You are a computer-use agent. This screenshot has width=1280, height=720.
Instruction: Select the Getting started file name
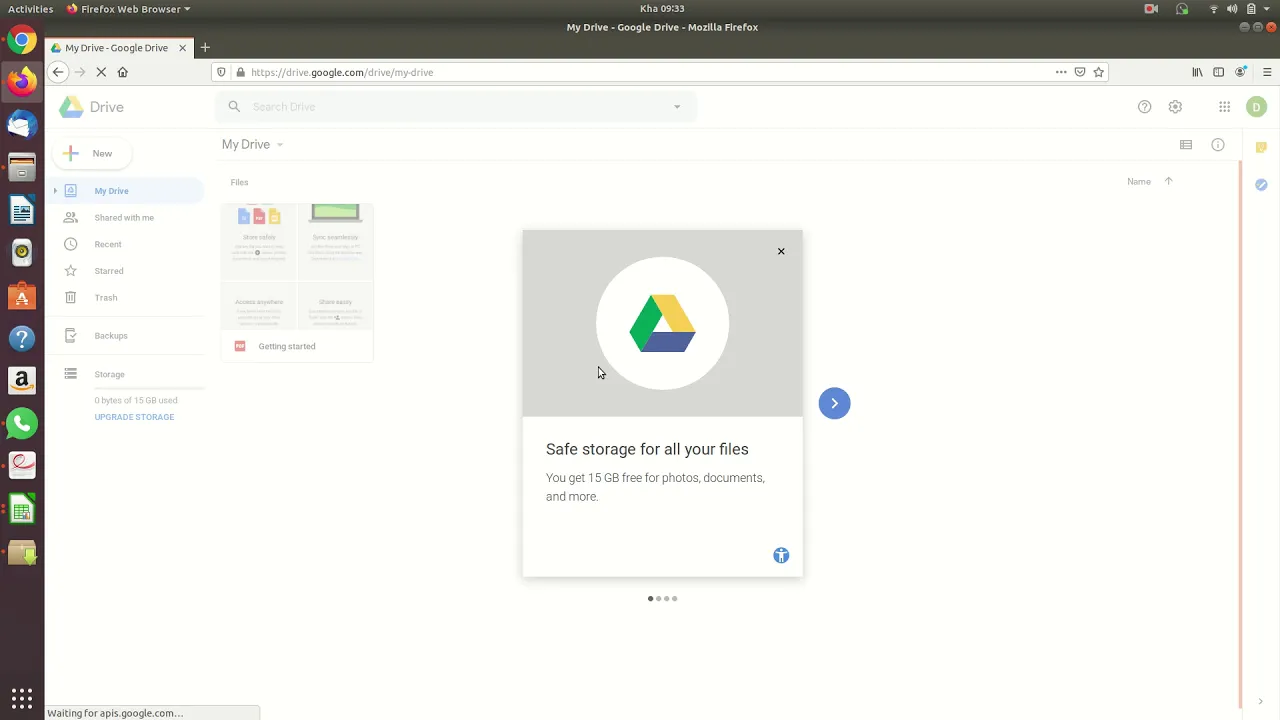point(287,346)
